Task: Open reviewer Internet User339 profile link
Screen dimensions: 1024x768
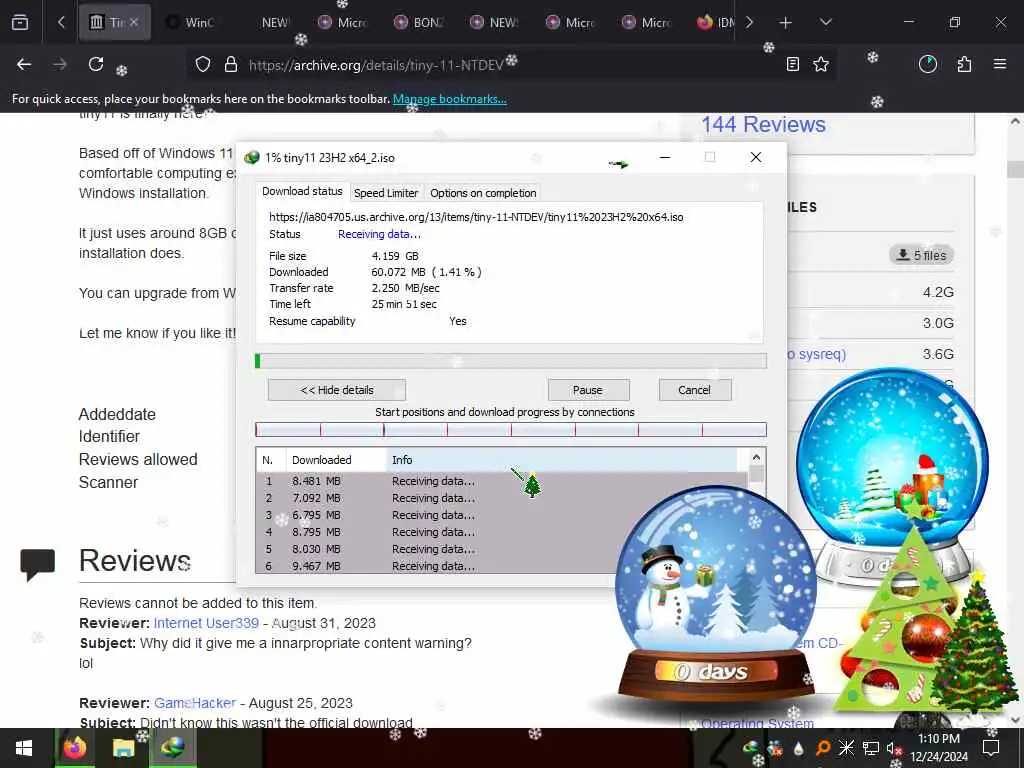Action: coord(206,623)
